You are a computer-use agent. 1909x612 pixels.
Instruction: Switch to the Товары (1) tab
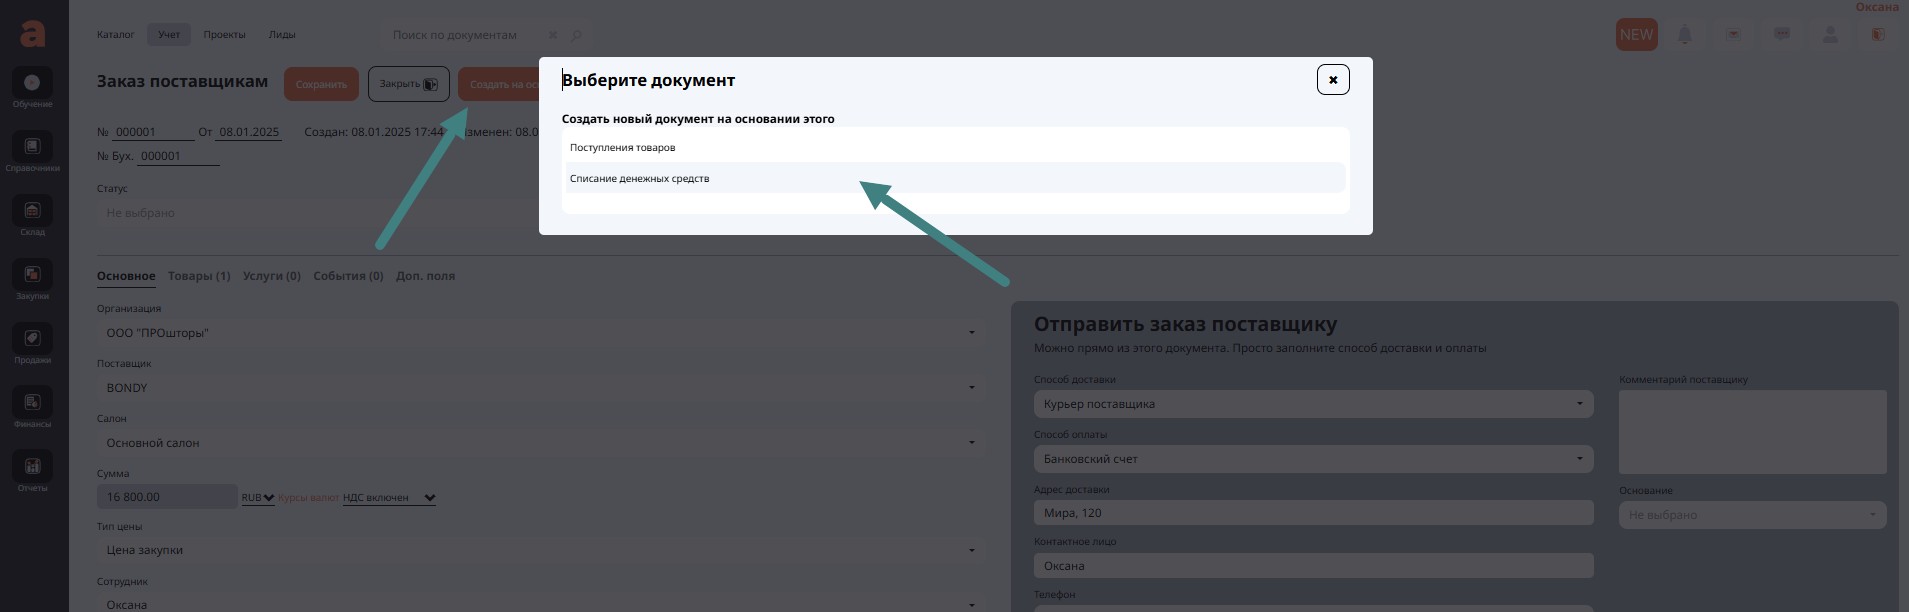(199, 276)
